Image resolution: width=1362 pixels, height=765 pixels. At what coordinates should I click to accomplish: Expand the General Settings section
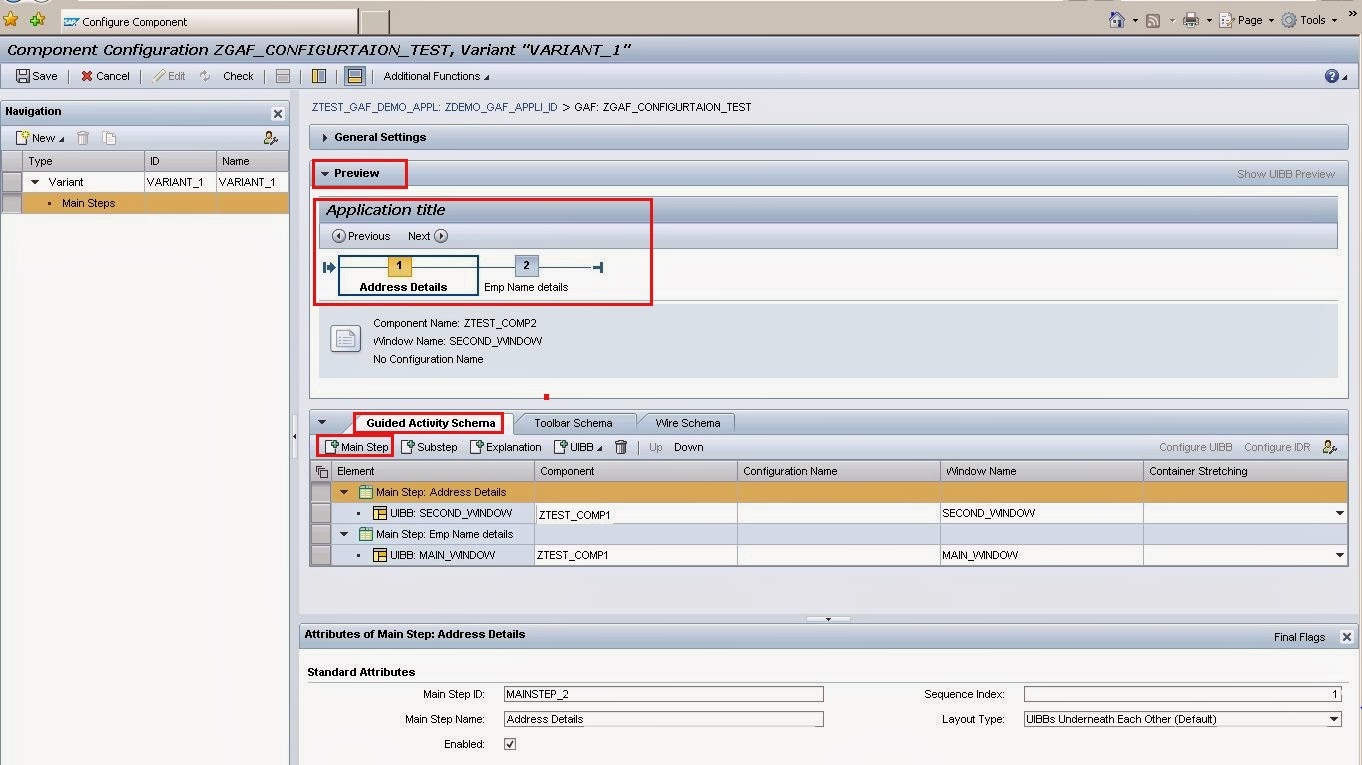click(325, 137)
